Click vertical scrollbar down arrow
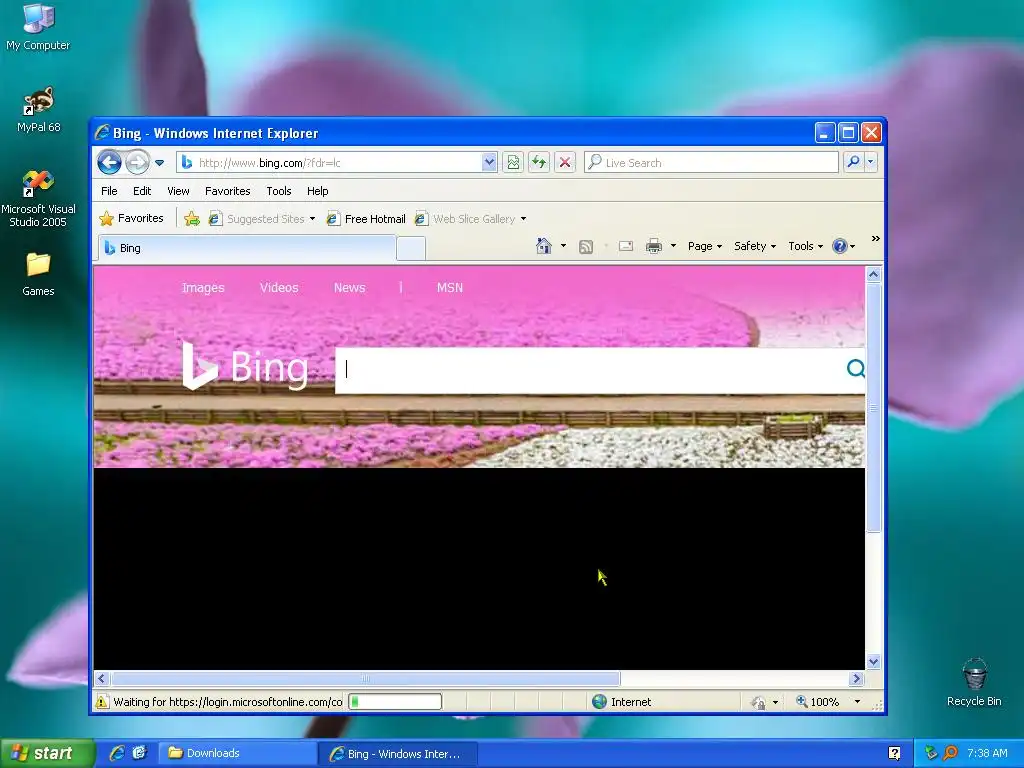1024x768 pixels. tap(874, 662)
